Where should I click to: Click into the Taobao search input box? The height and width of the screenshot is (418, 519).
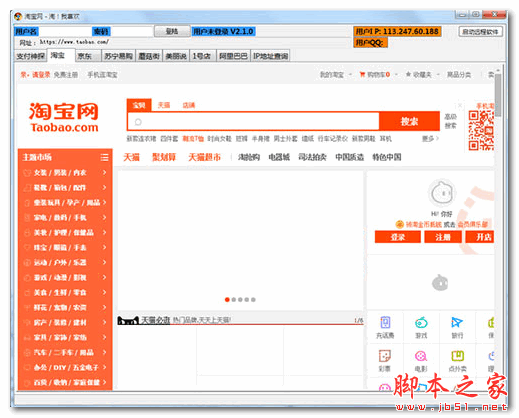pos(253,122)
